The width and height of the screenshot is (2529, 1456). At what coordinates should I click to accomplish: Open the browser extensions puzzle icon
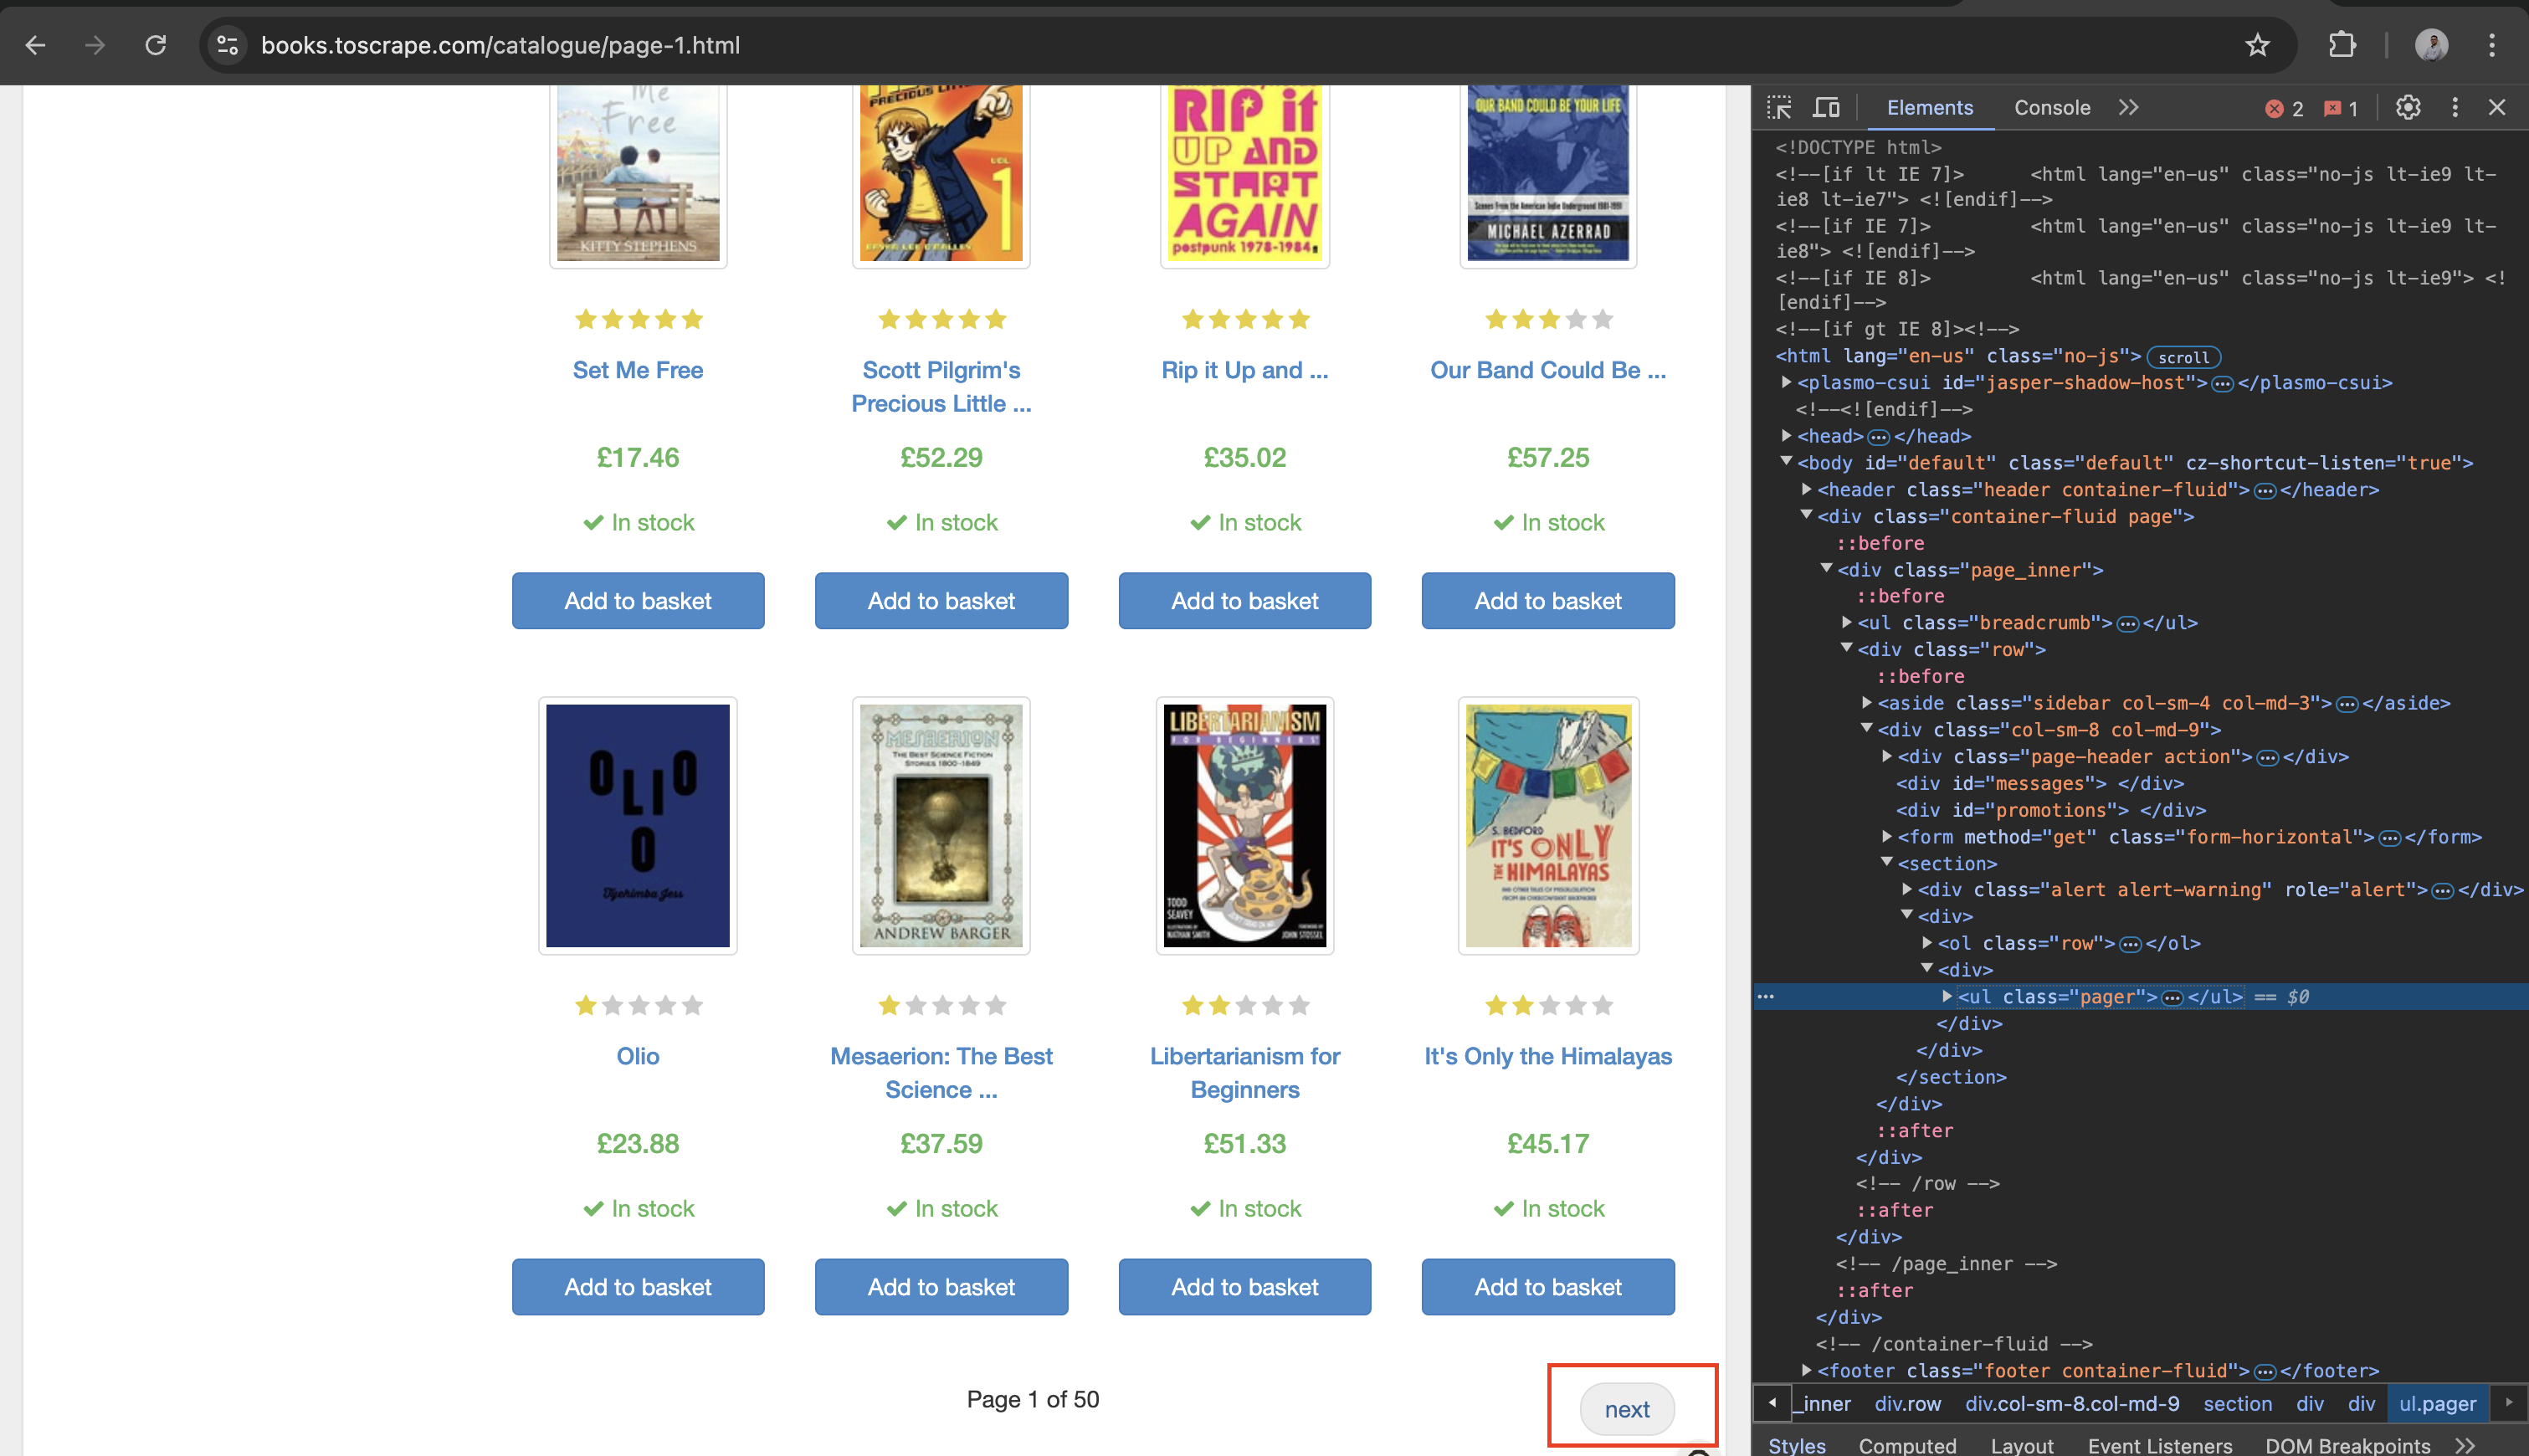pyautogui.click(x=2341, y=45)
